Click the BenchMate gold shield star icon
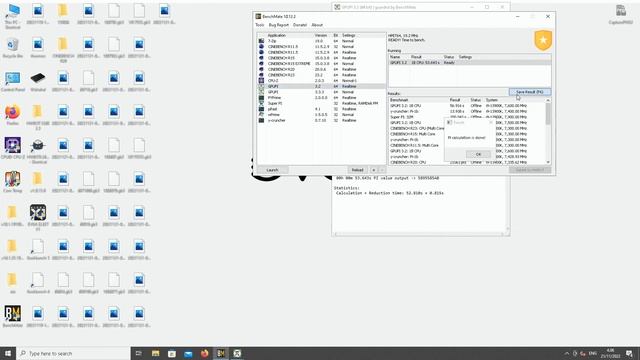Viewport: 640px width, 360px height. (543, 40)
